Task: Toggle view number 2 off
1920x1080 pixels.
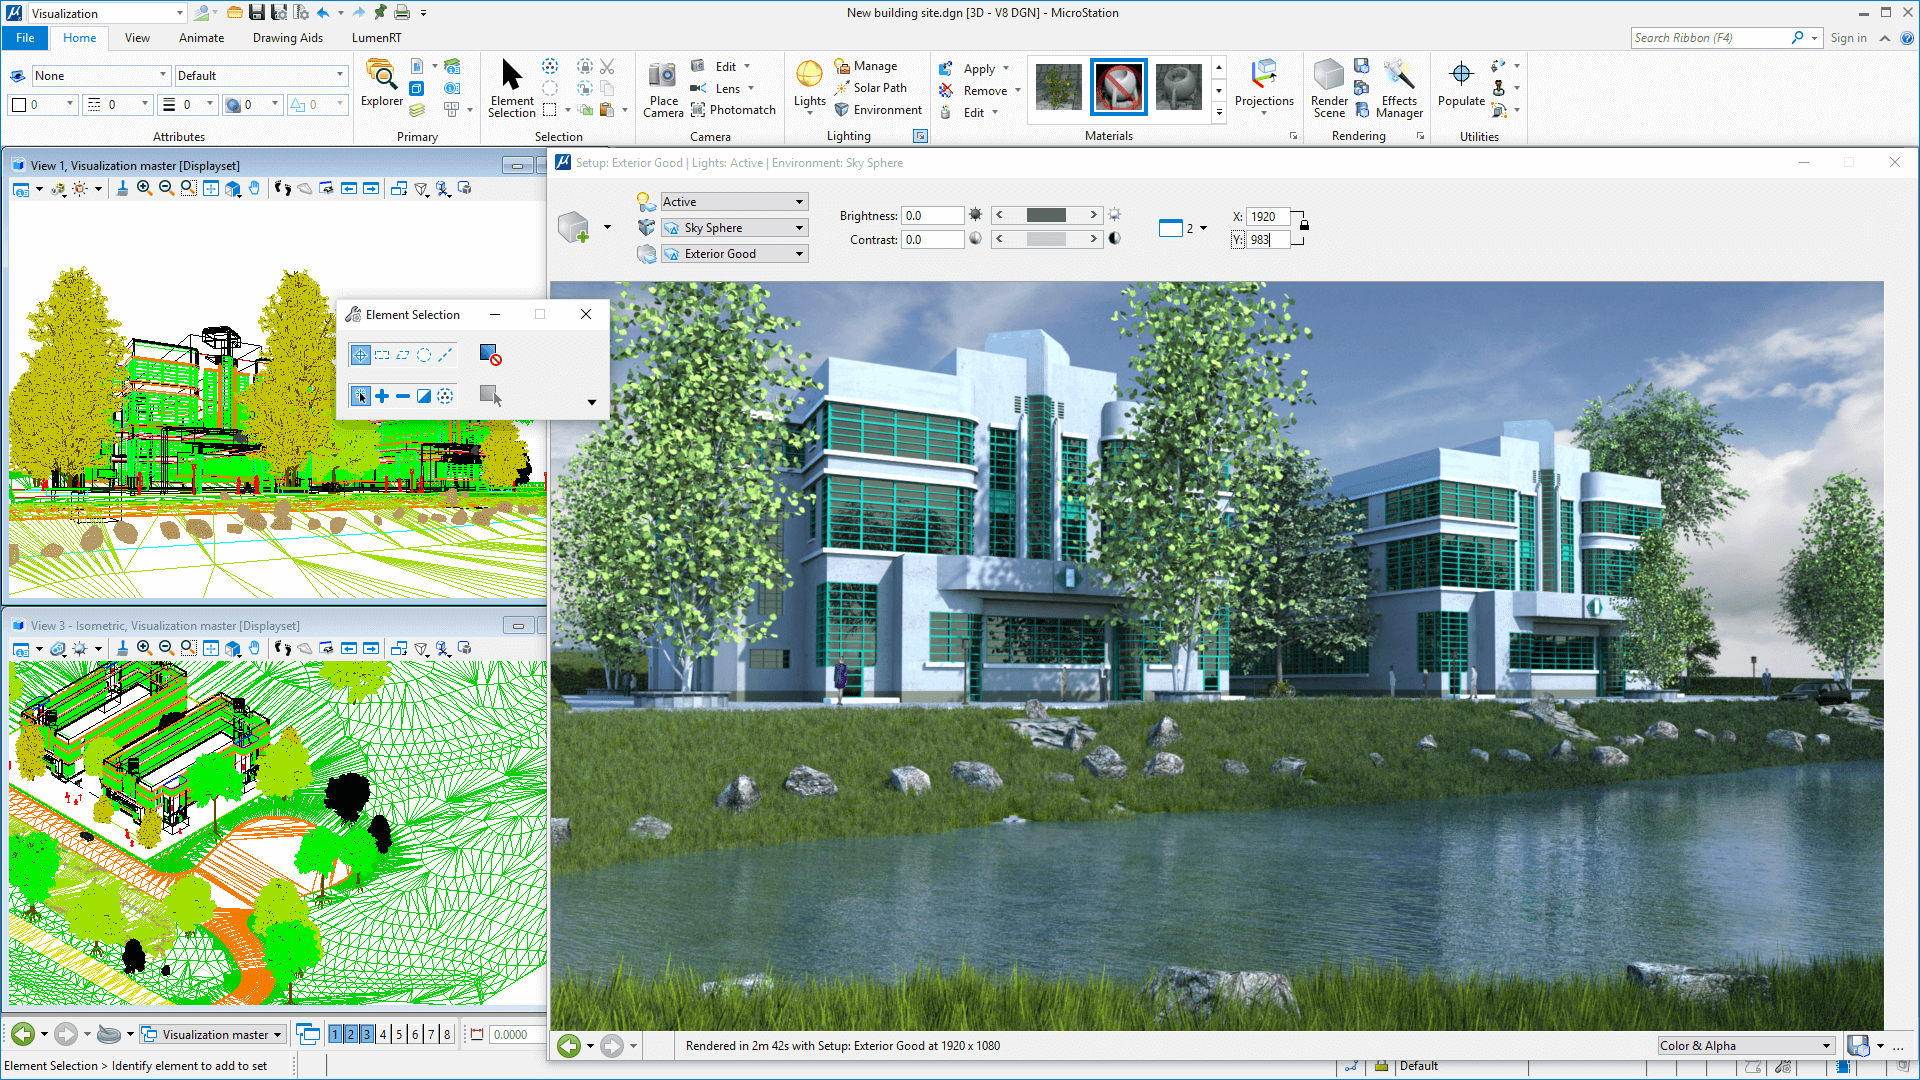Action: [x=351, y=1035]
